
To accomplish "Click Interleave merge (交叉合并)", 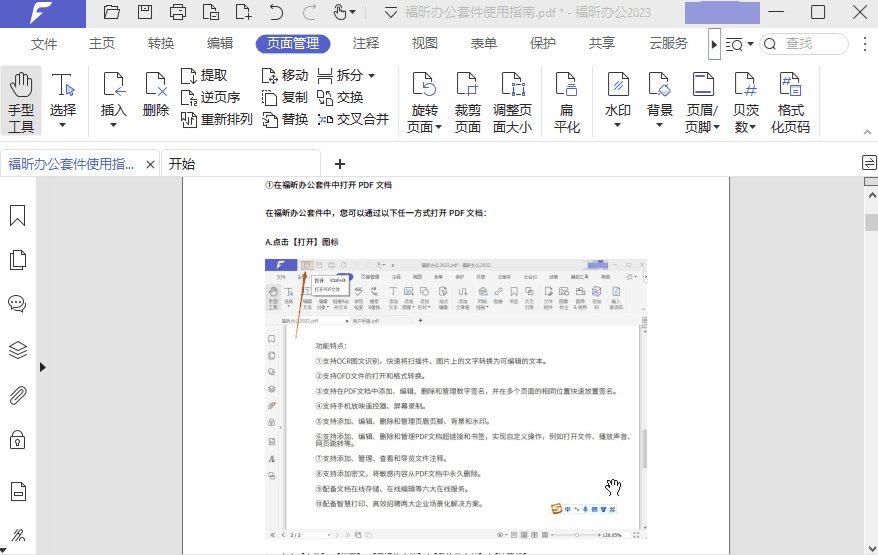I will click(x=353, y=119).
